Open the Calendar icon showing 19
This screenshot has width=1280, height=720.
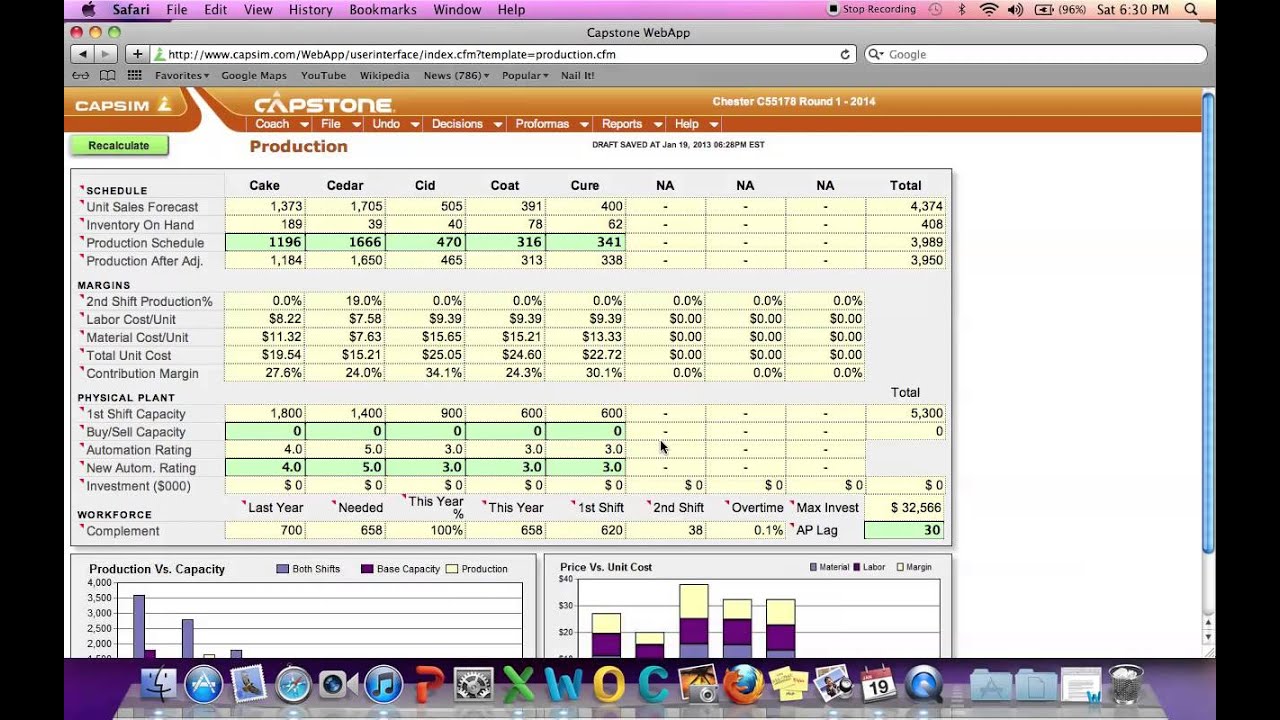tap(878, 685)
